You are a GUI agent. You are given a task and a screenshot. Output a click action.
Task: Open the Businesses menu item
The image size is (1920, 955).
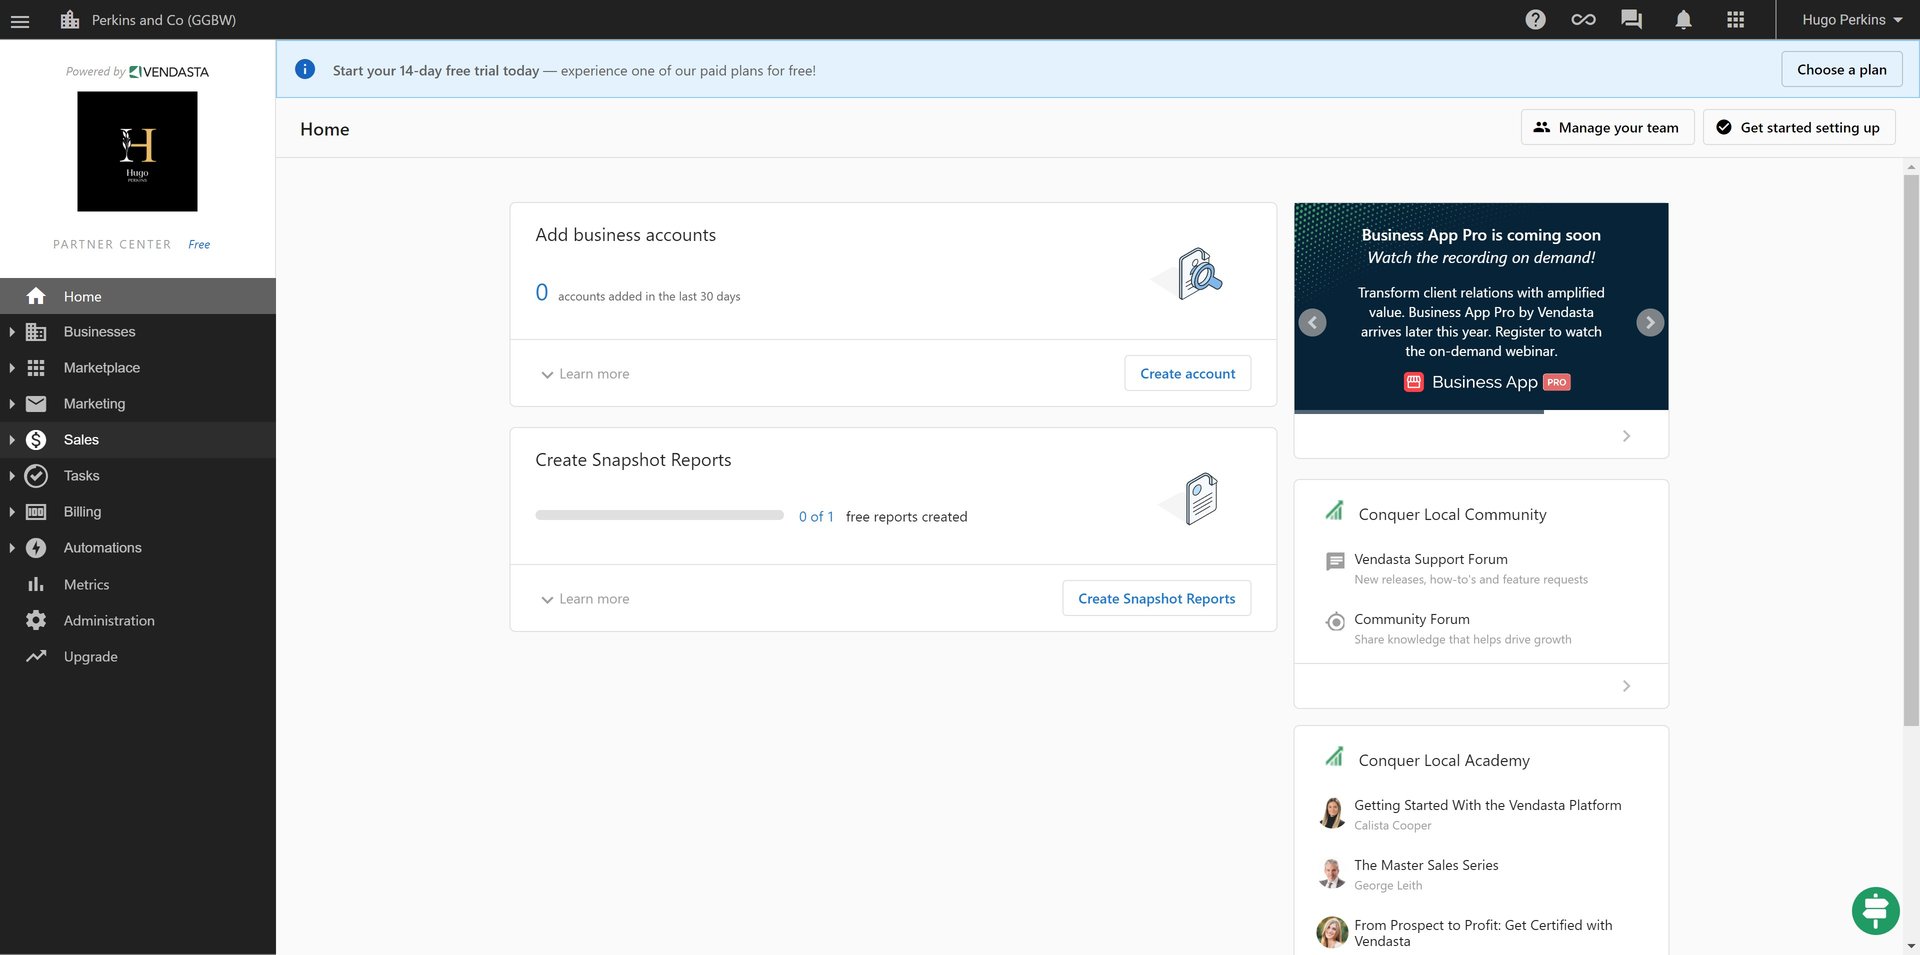point(138,332)
